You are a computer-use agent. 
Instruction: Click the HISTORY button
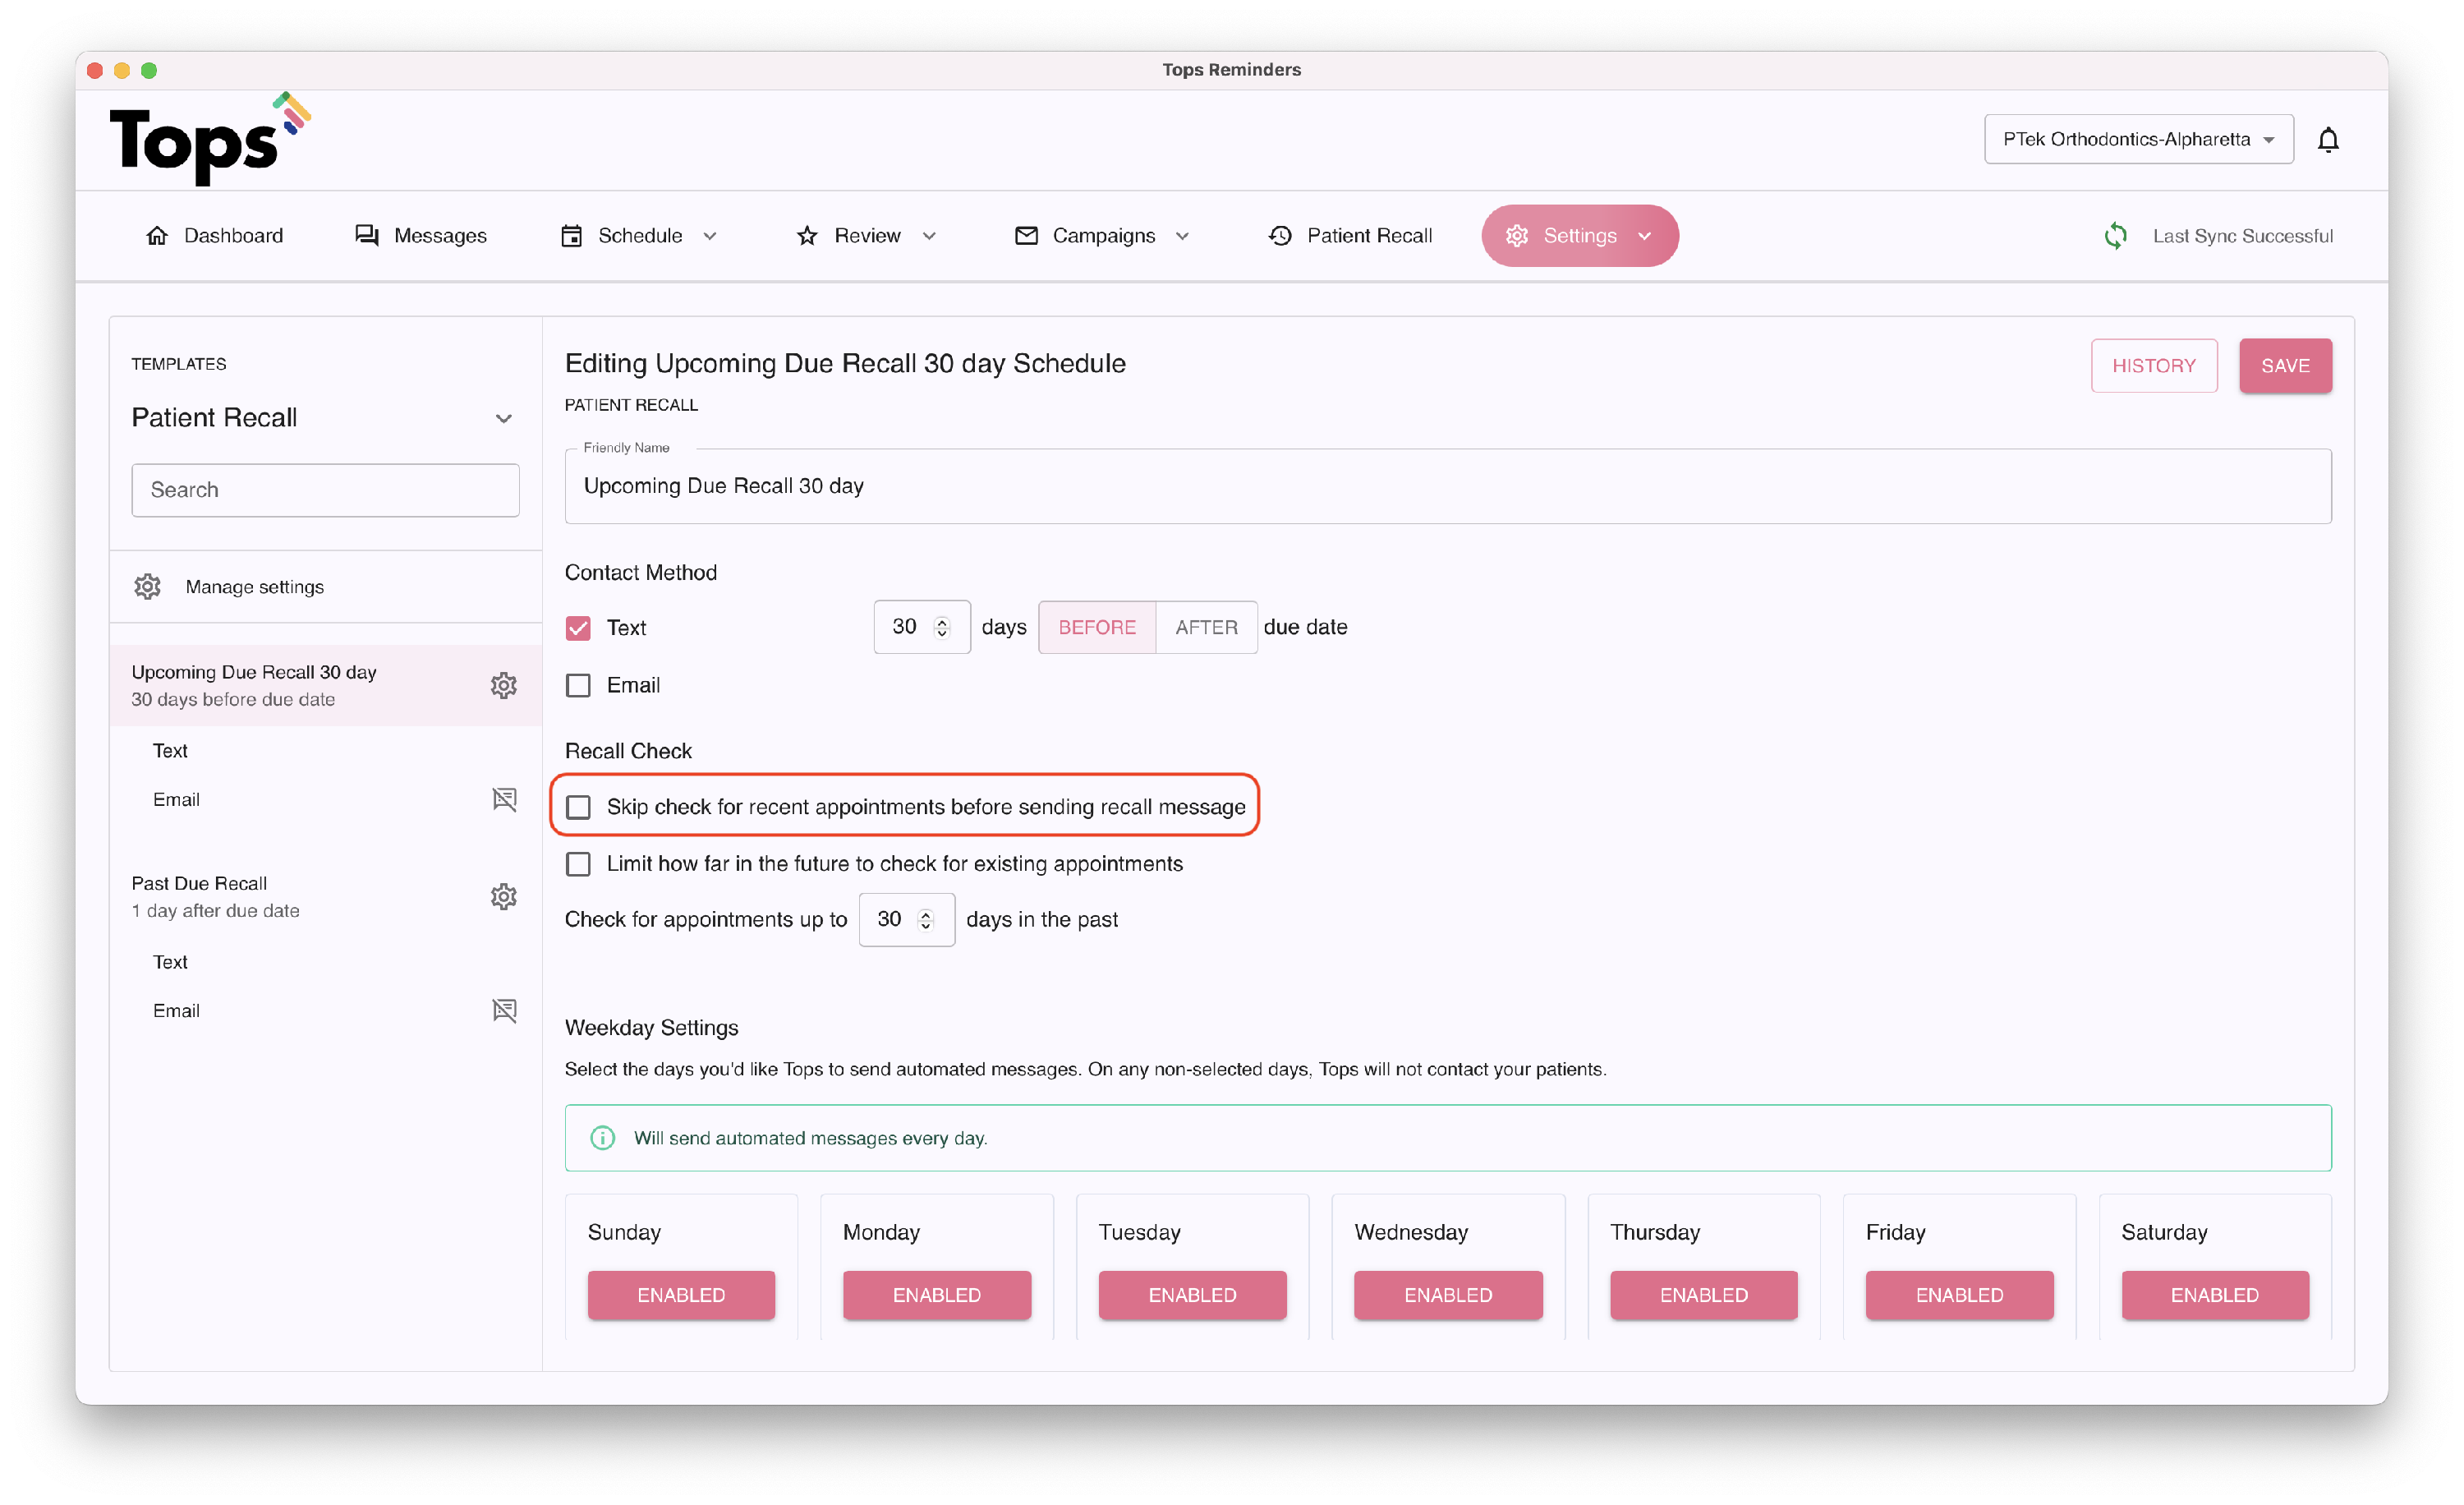2153,366
